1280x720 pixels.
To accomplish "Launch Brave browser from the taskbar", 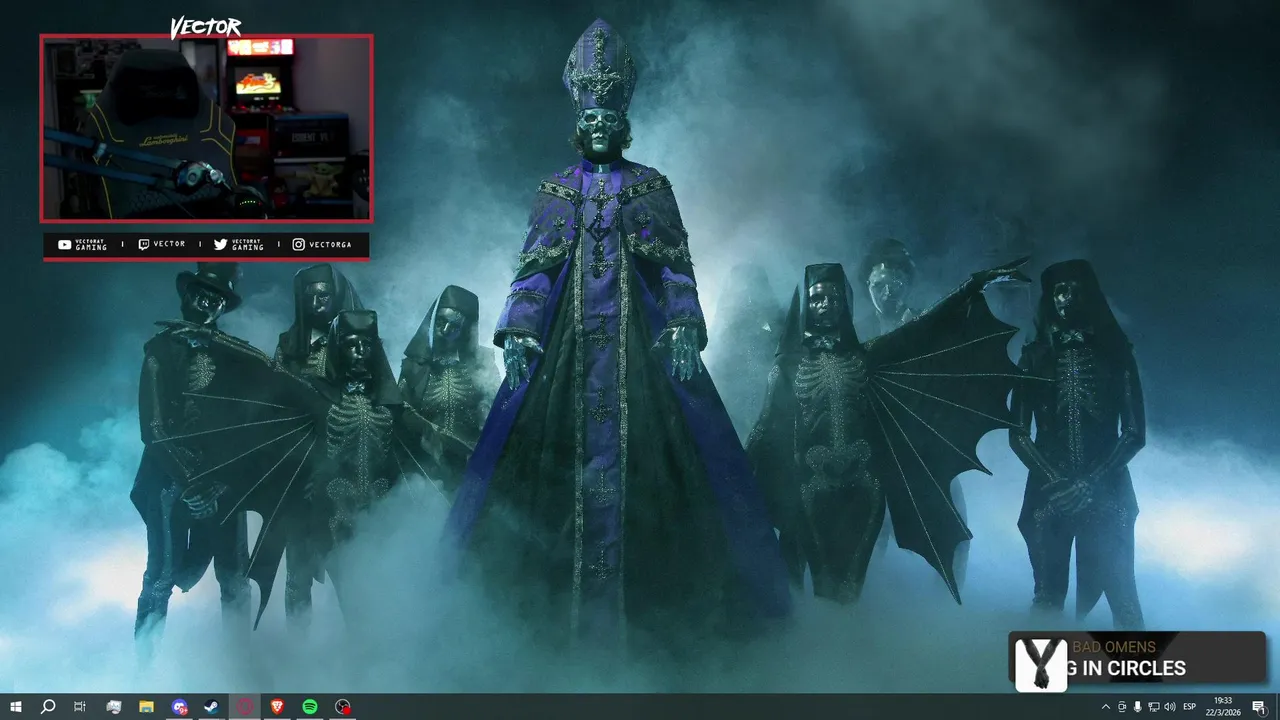I will click(x=277, y=707).
